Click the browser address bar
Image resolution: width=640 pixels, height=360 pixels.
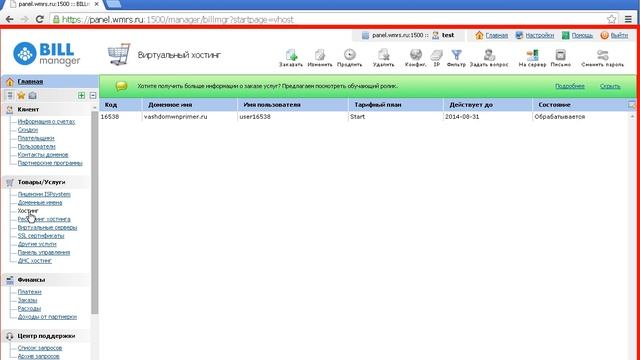pos(333,19)
